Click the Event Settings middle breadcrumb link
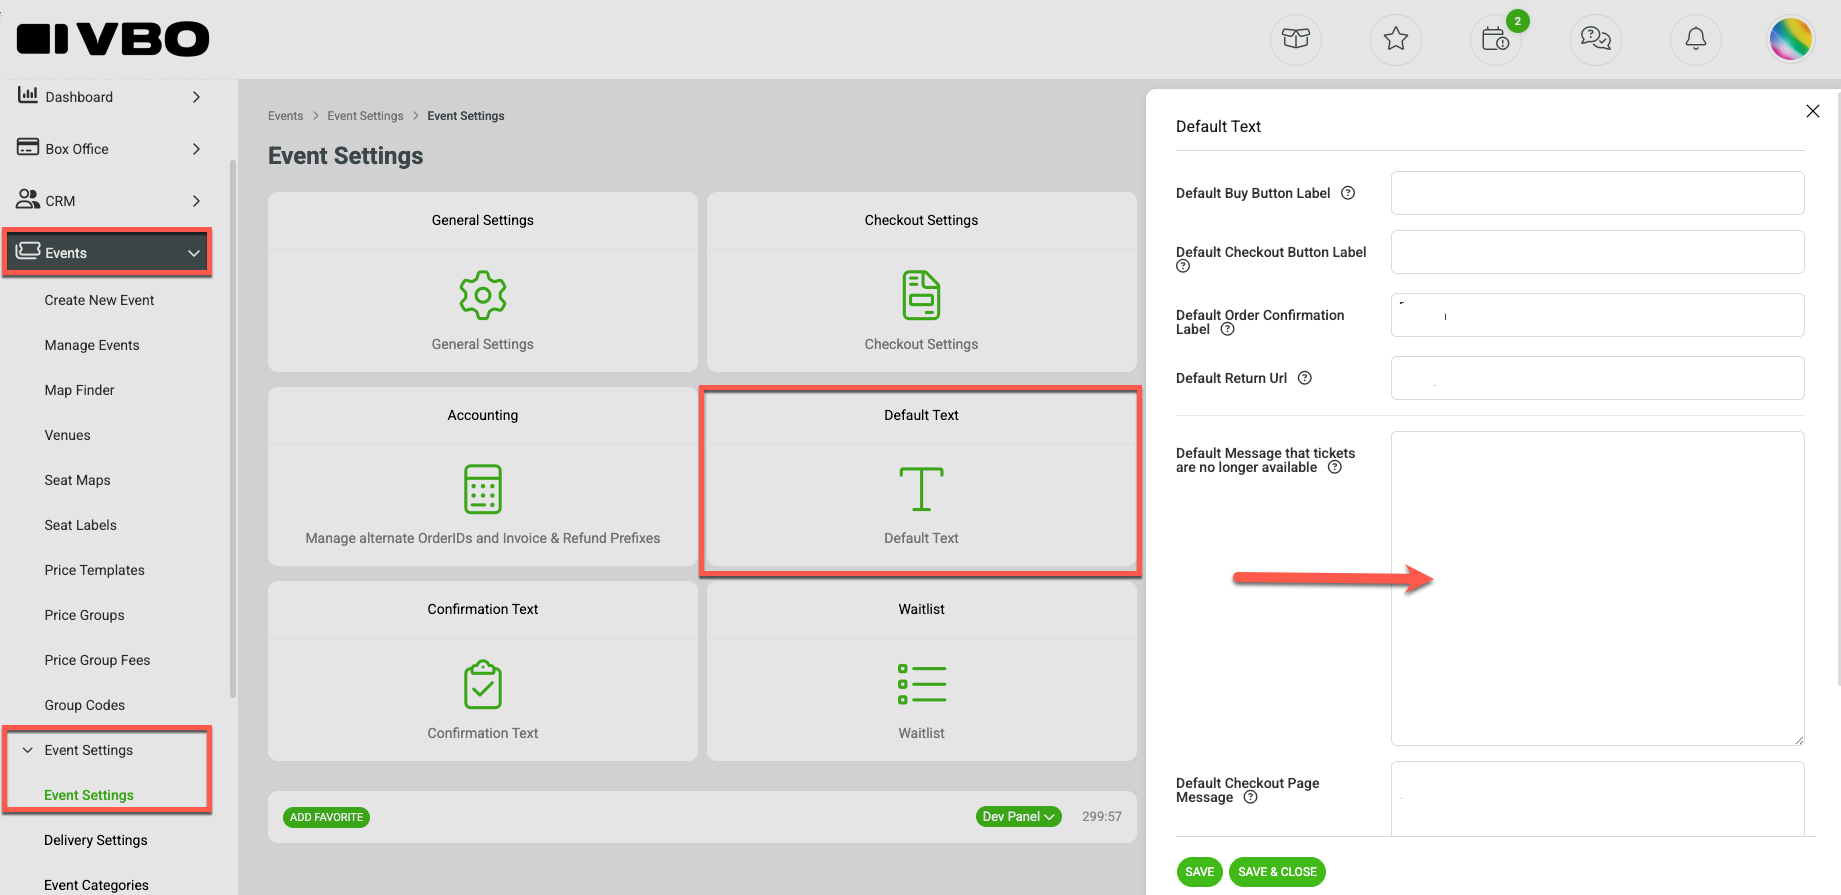Viewport: 1841px width, 895px height. tap(365, 116)
